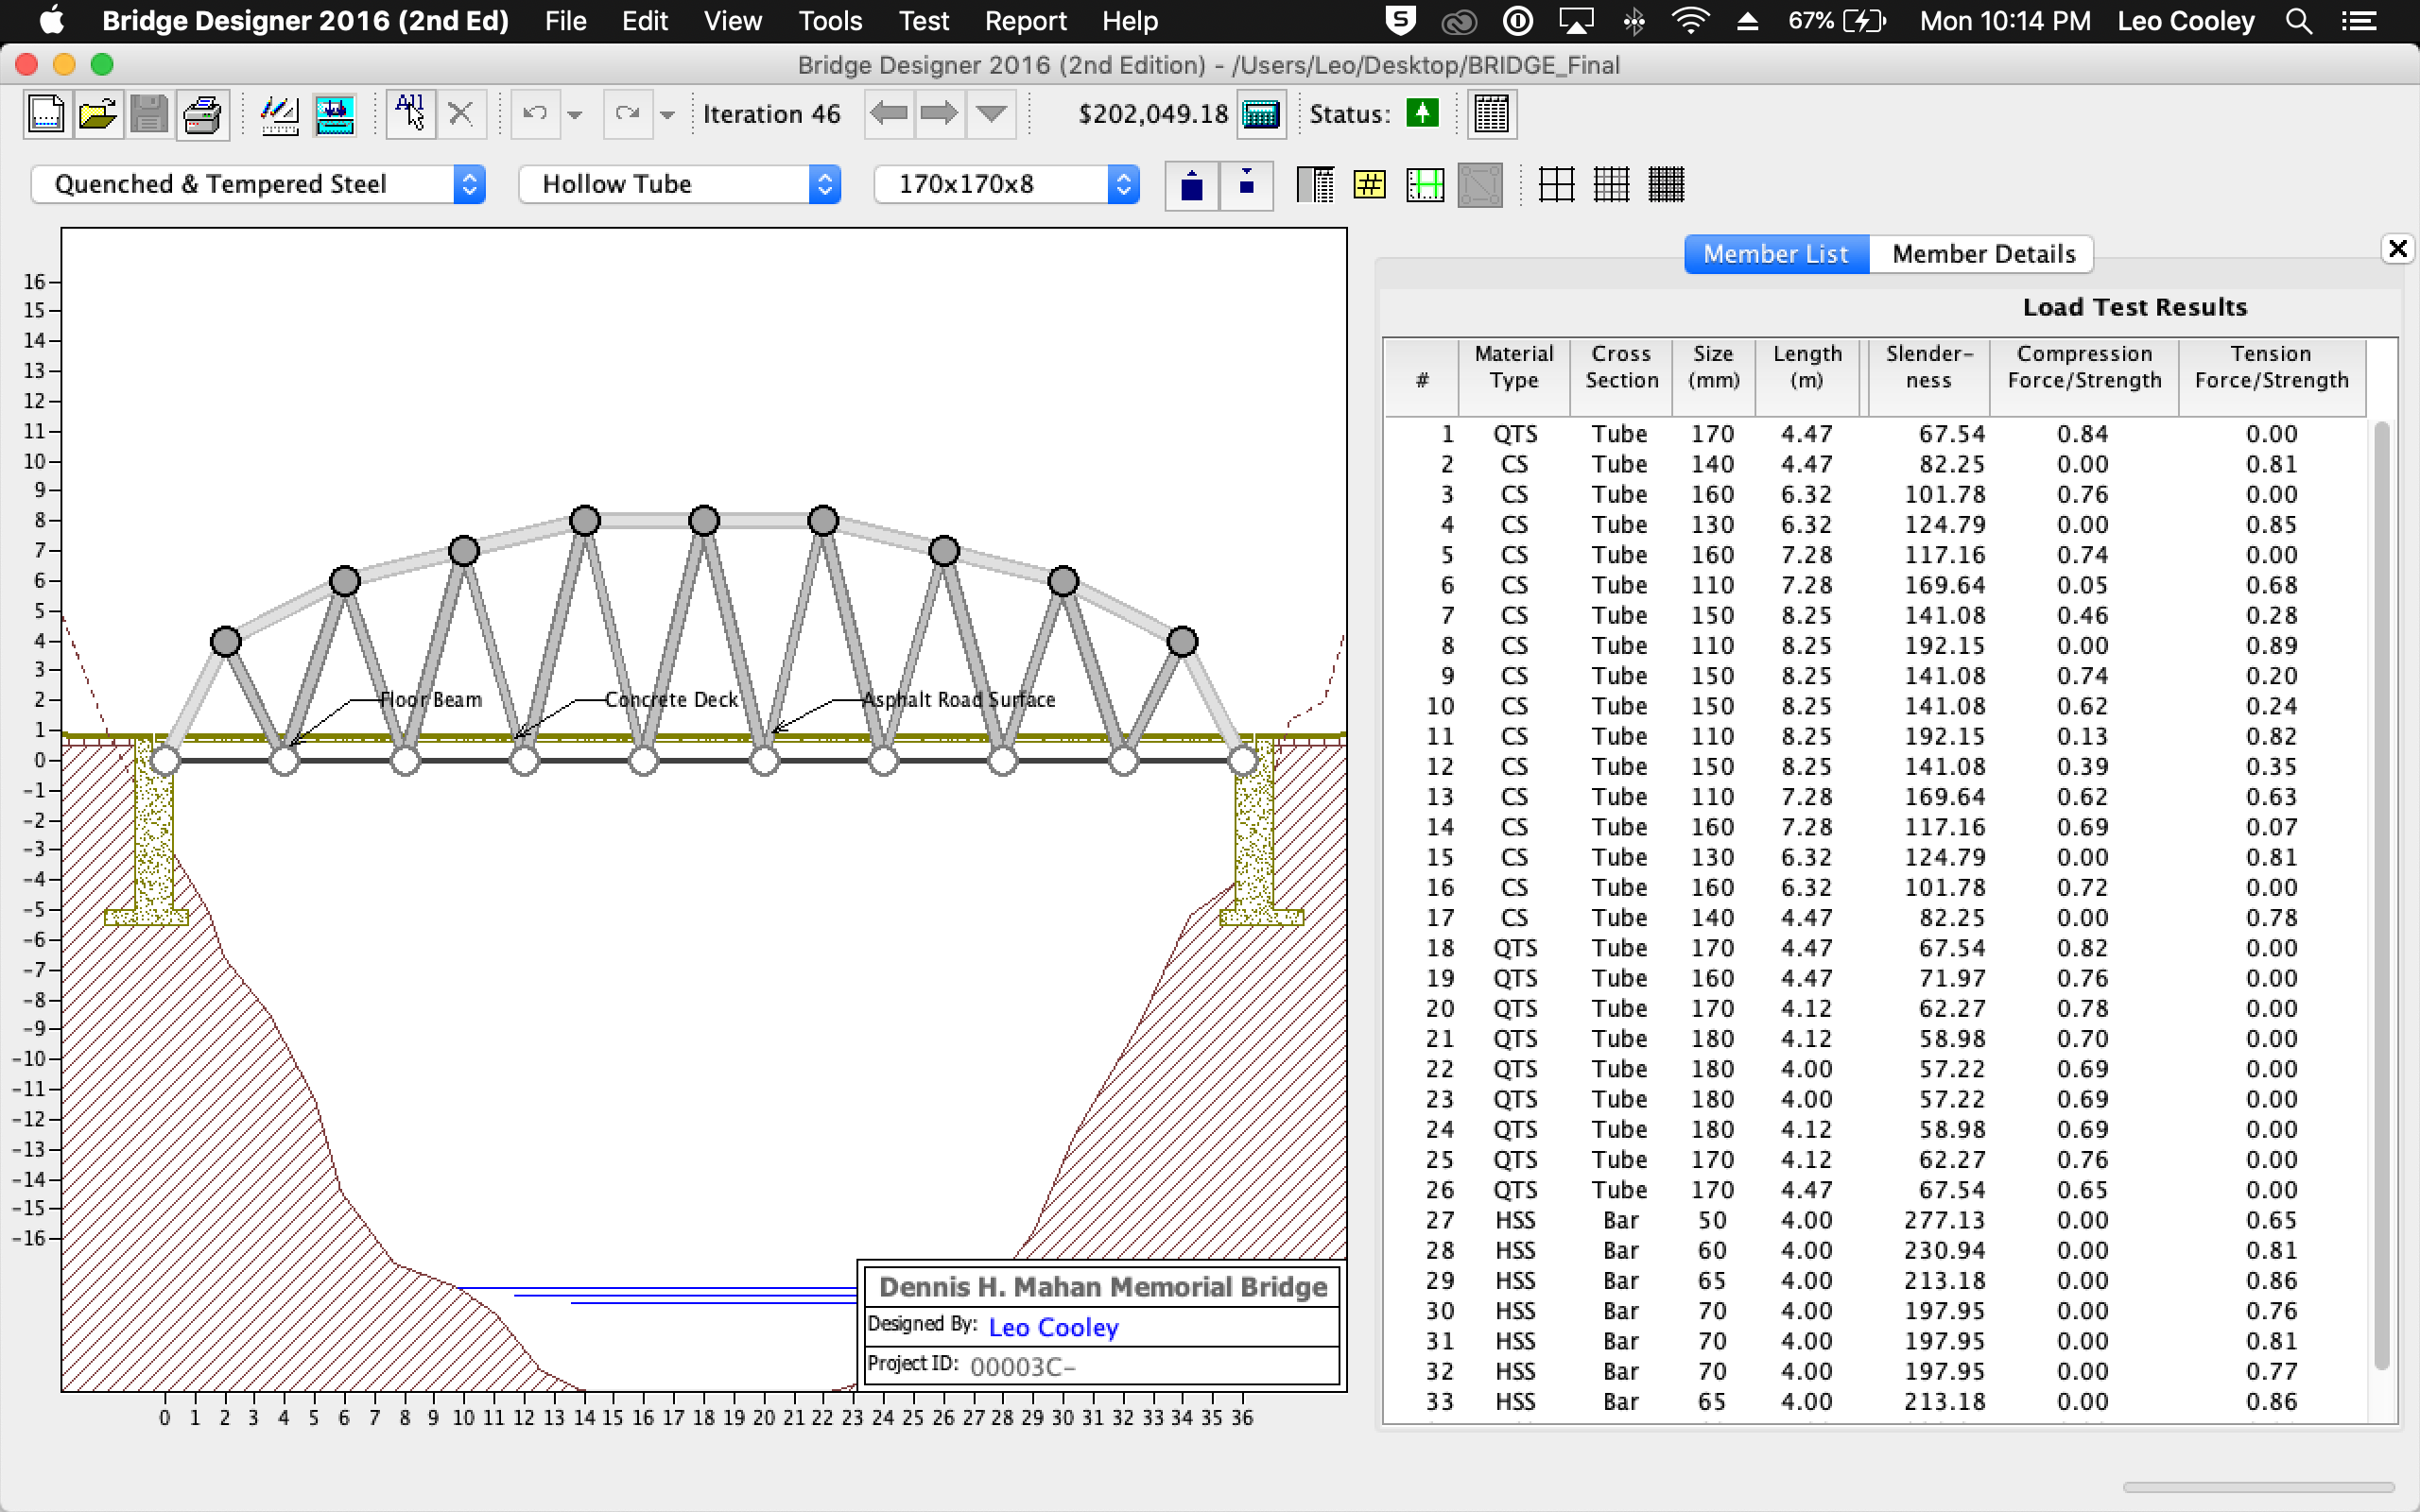This screenshot has height=1512, width=2420.
Task: Select member row 8 with 192.15 slenderness
Action: pos(1875,645)
